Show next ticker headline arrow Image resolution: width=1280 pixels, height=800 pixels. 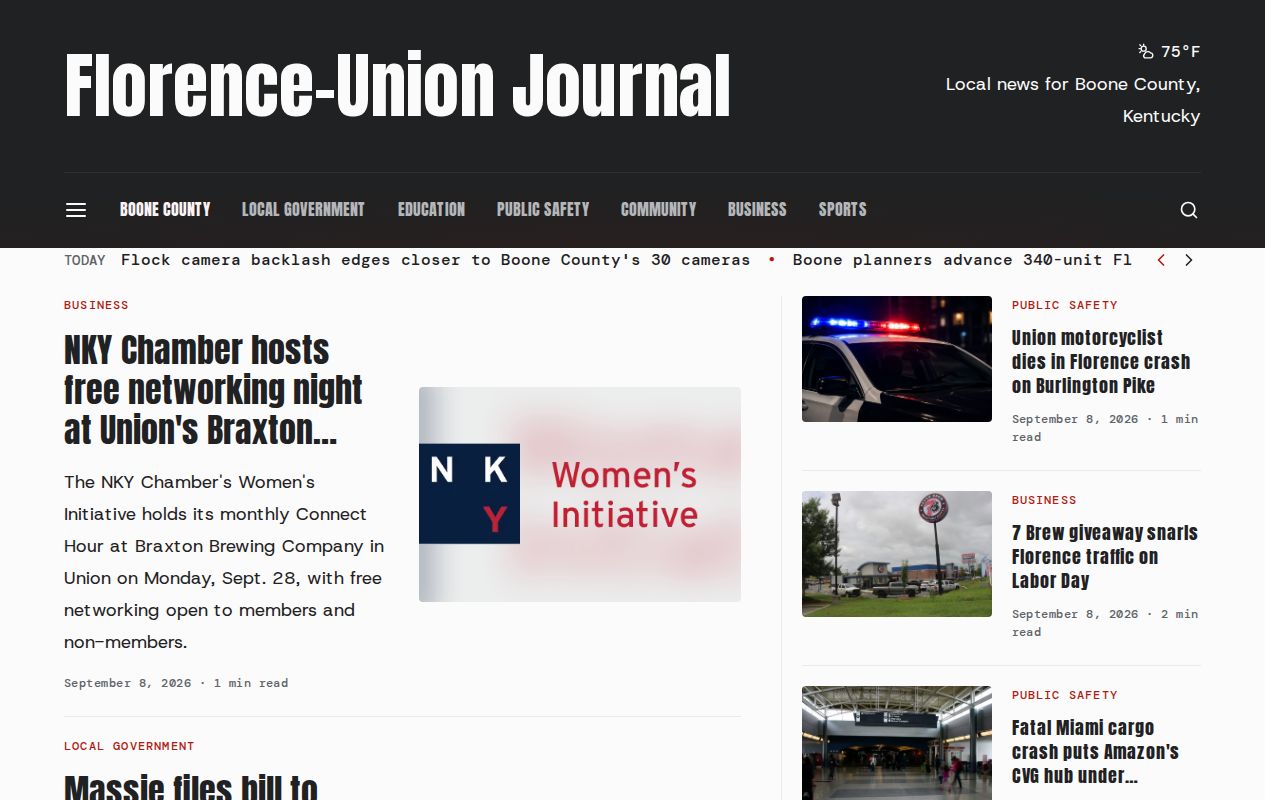pos(1189,260)
